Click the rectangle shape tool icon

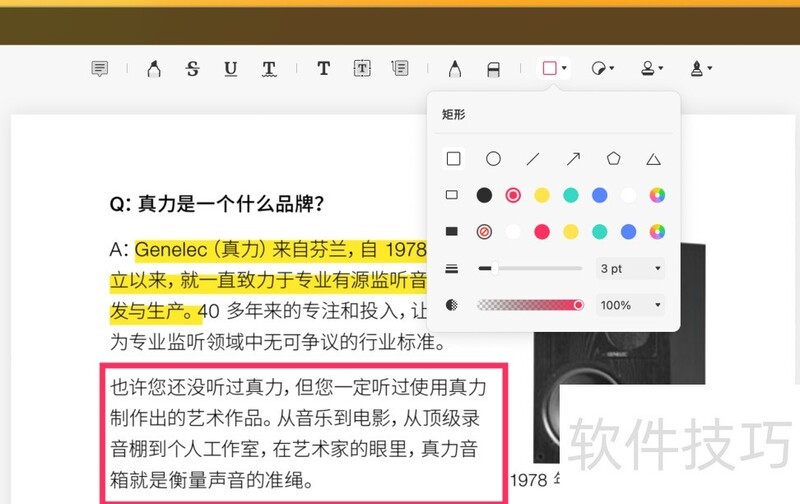tap(549, 68)
